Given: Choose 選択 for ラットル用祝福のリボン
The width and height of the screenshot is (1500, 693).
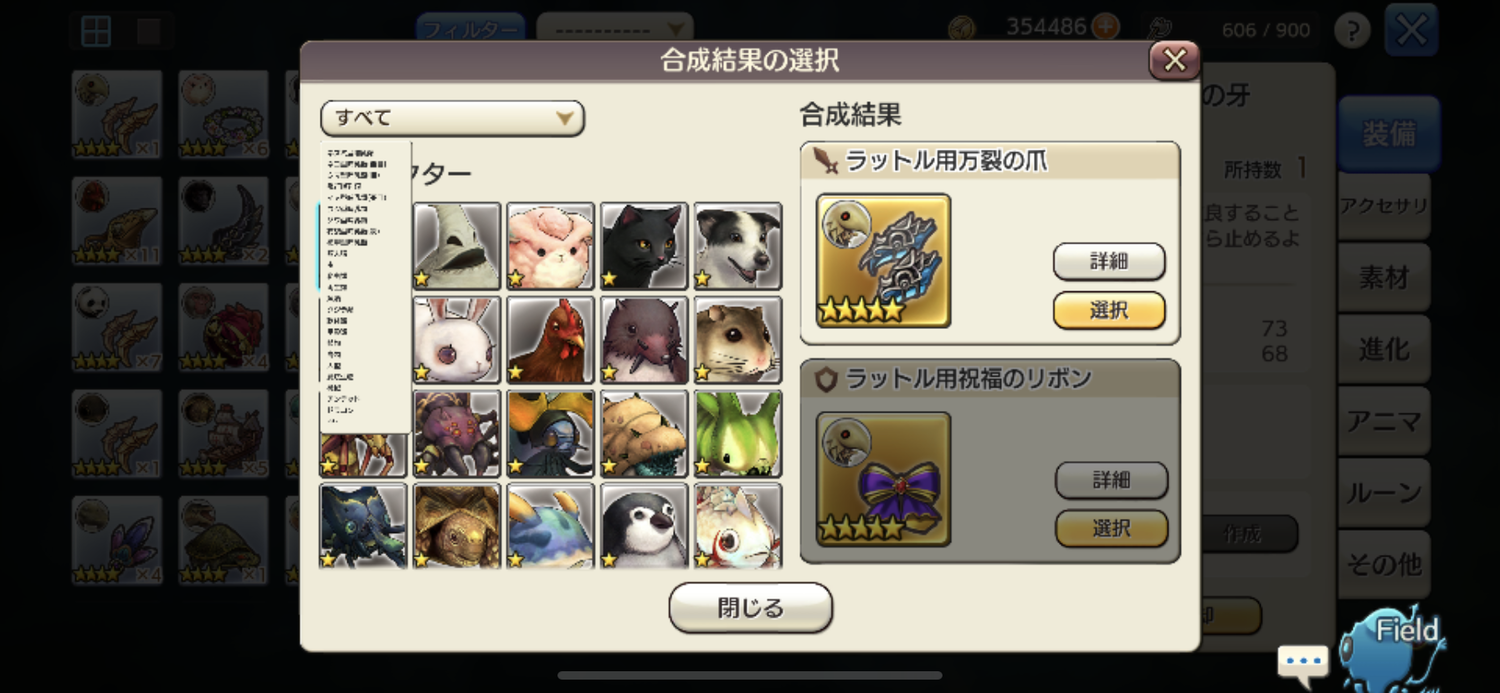Looking at the screenshot, I should coord(1111,529).
